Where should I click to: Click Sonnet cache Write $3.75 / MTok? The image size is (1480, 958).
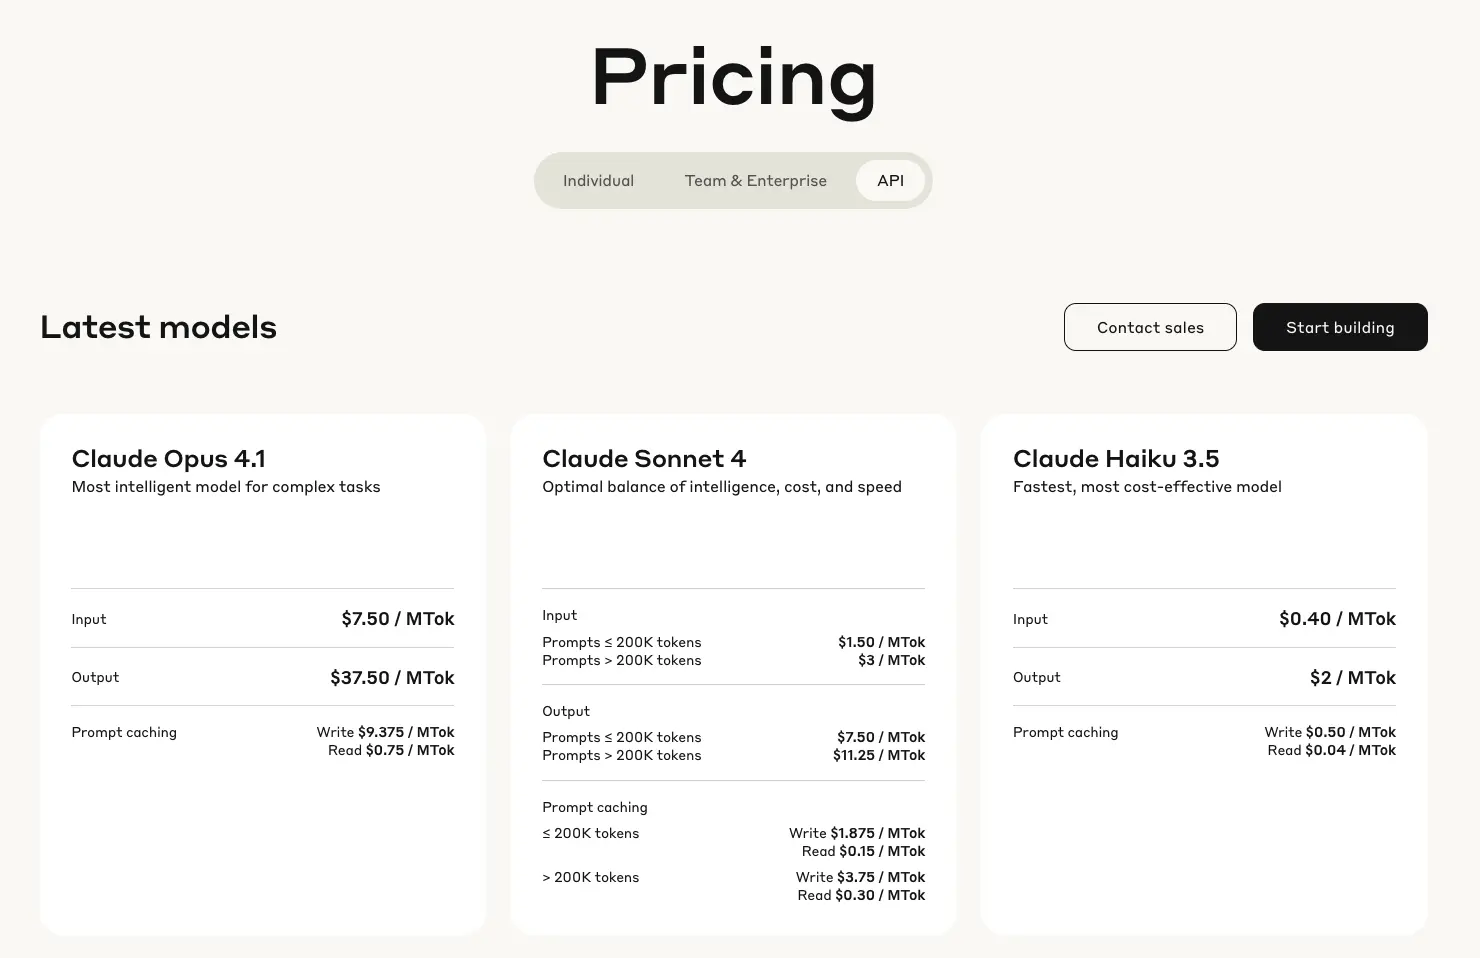[x=861, y=877]
